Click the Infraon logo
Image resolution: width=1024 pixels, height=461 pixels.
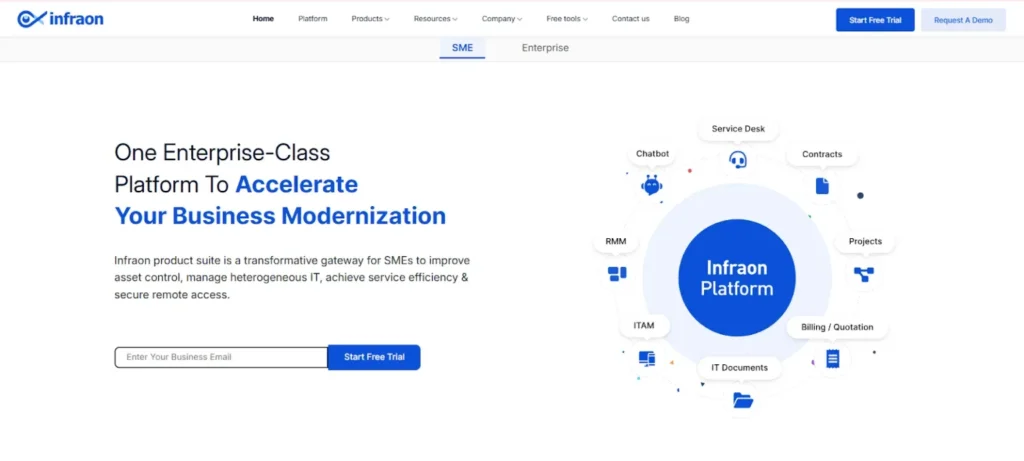60,20
